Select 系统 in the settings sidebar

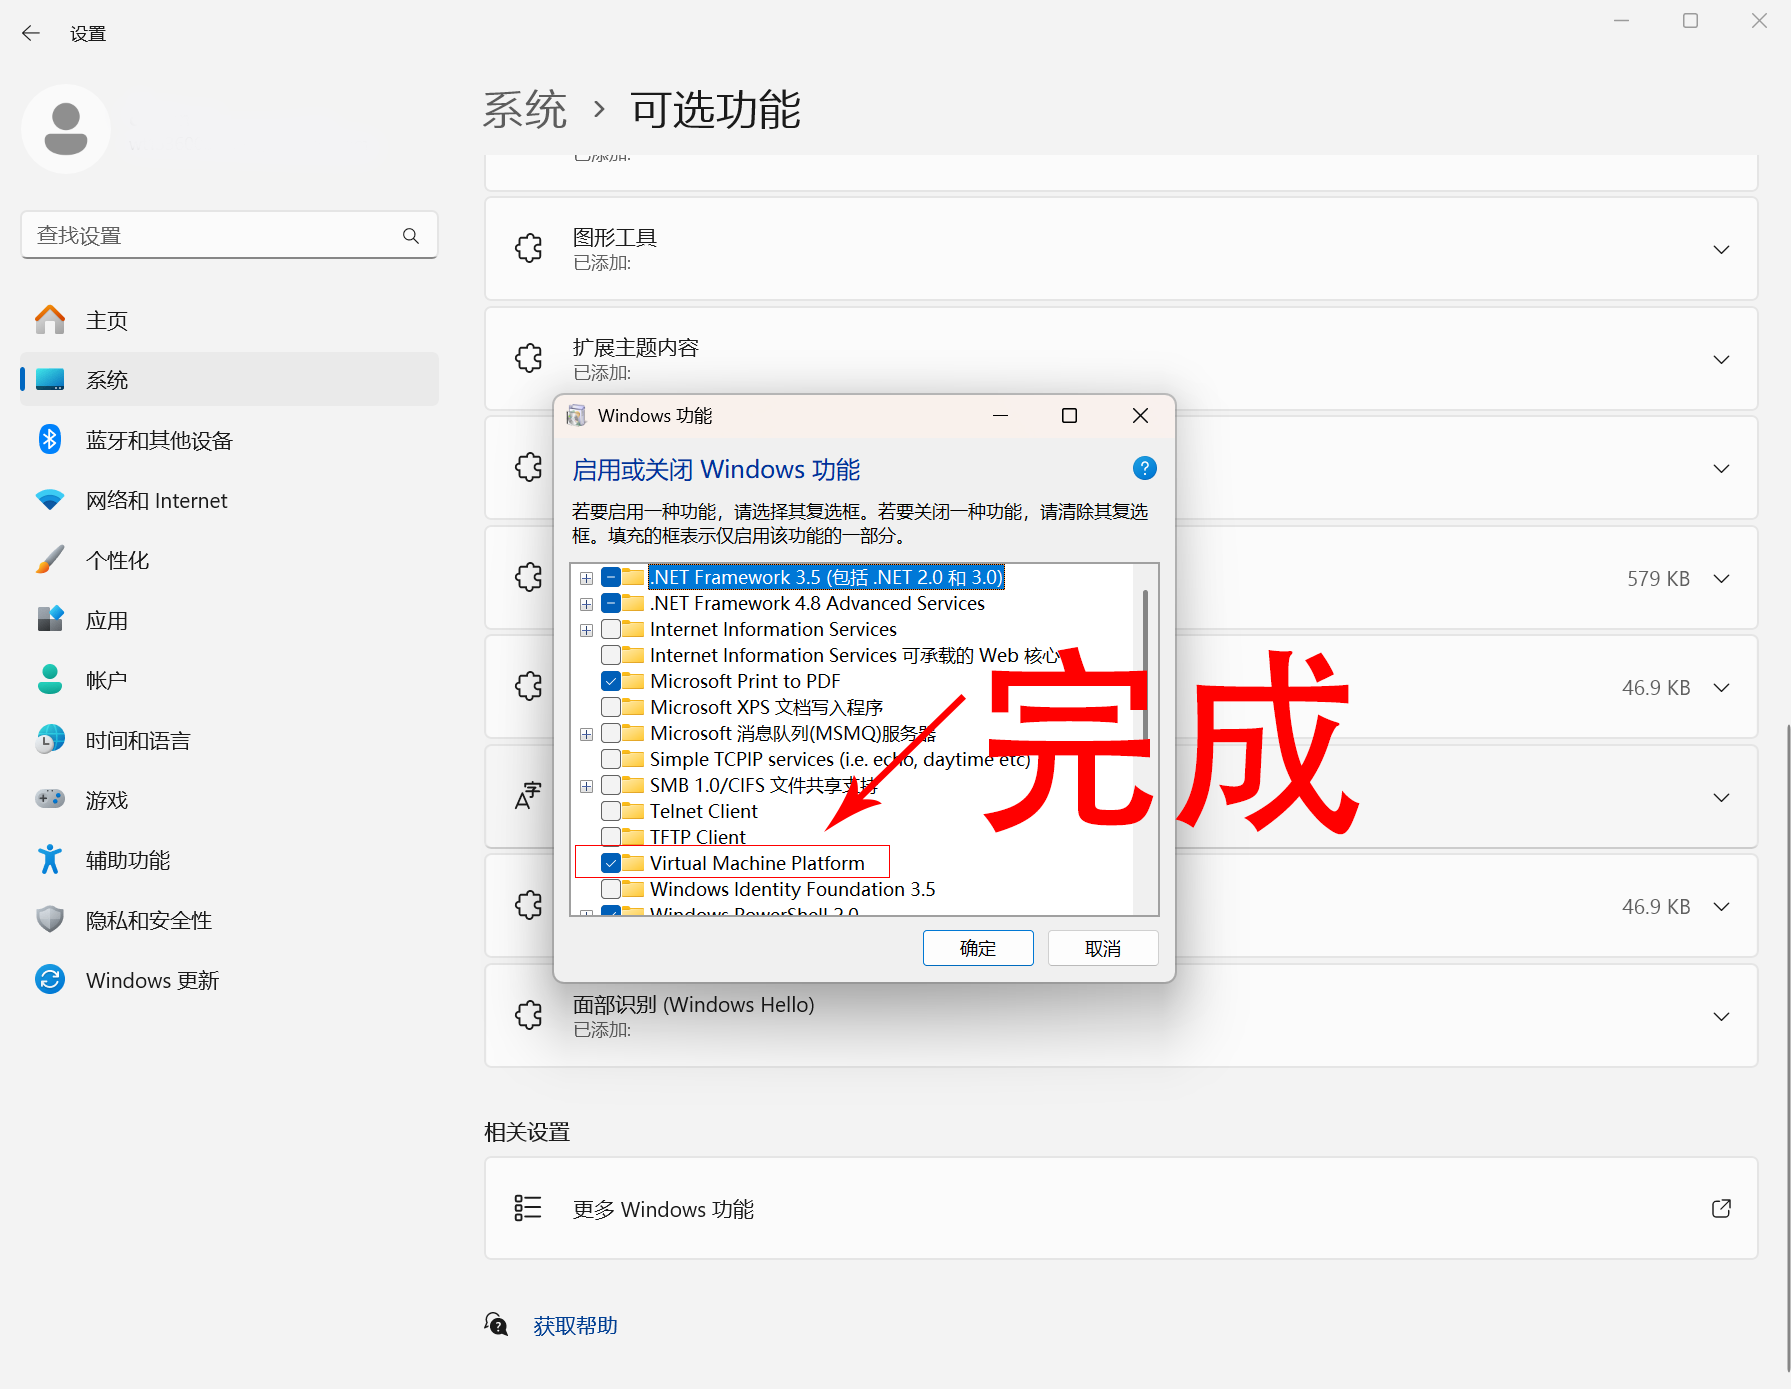pos(229,380)
